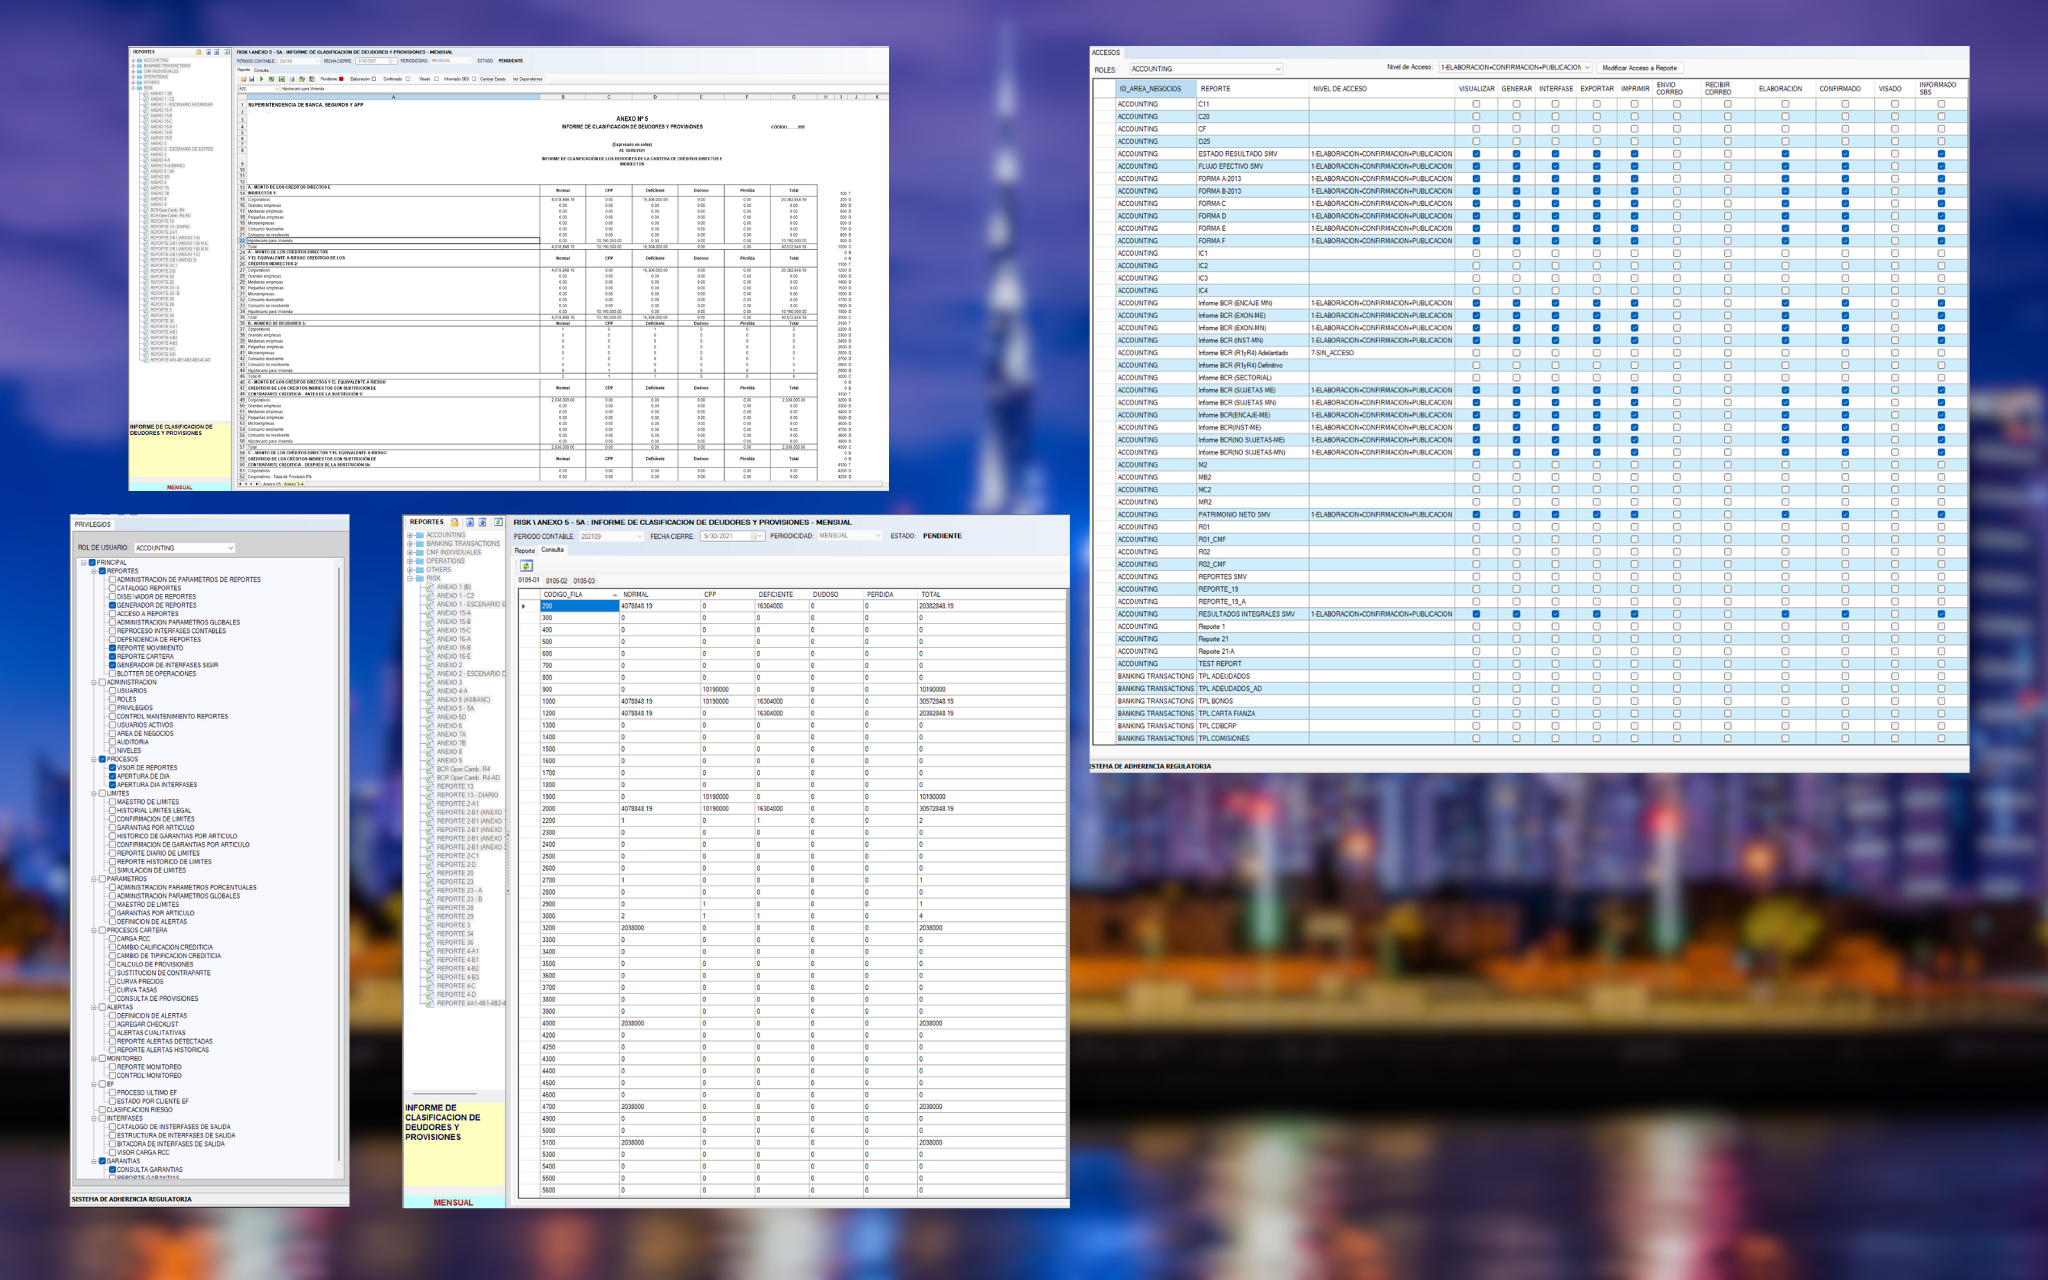This screenshot has height=1280, width=2048.
Task: Toggle EXPORTAR checkbox for FORMA C row
Action: tap(1596, 203)
